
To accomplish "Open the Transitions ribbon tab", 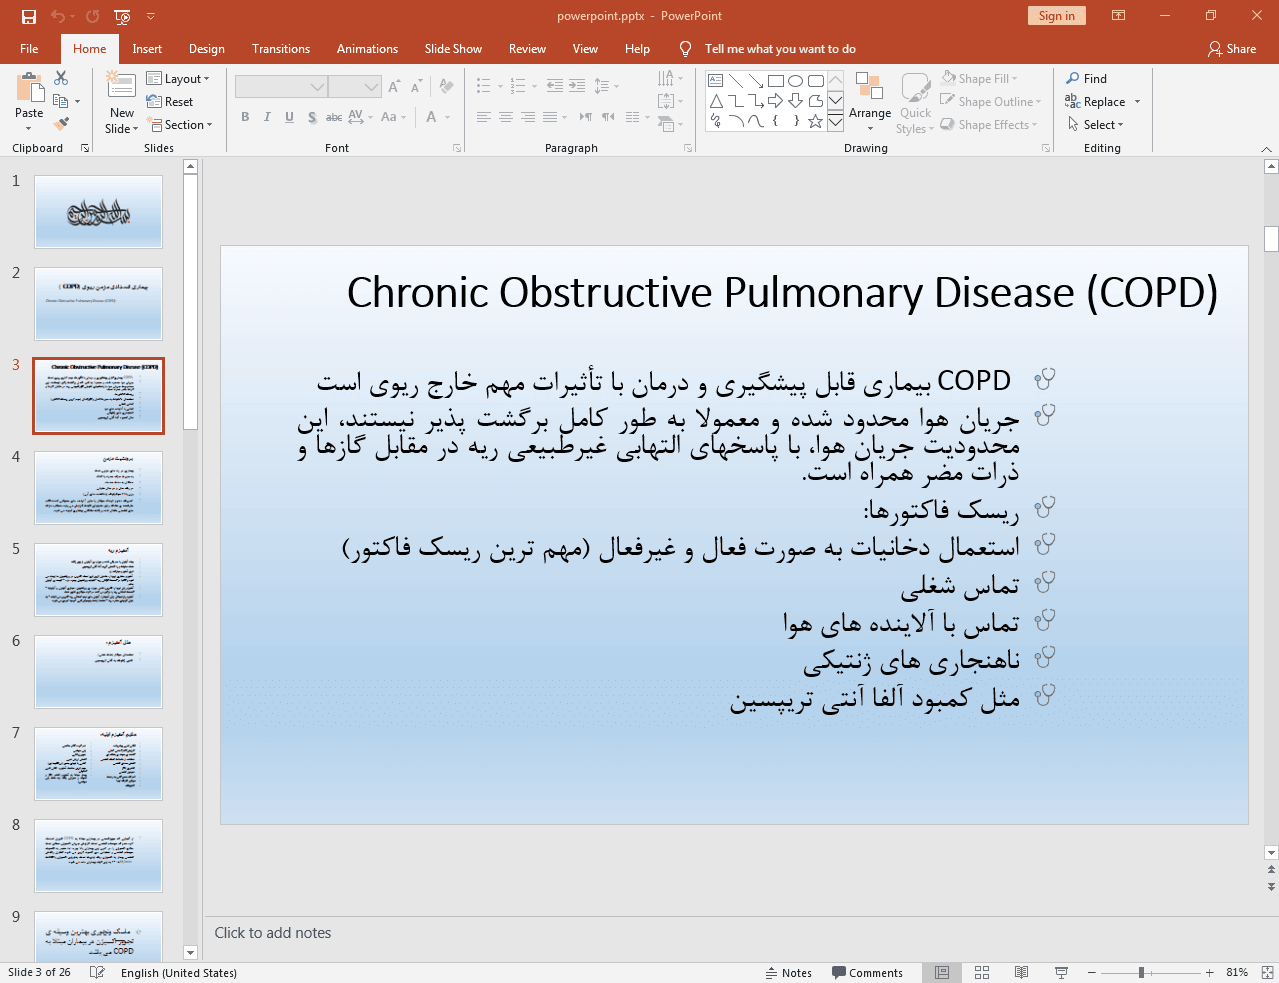I will coord(280,48).
